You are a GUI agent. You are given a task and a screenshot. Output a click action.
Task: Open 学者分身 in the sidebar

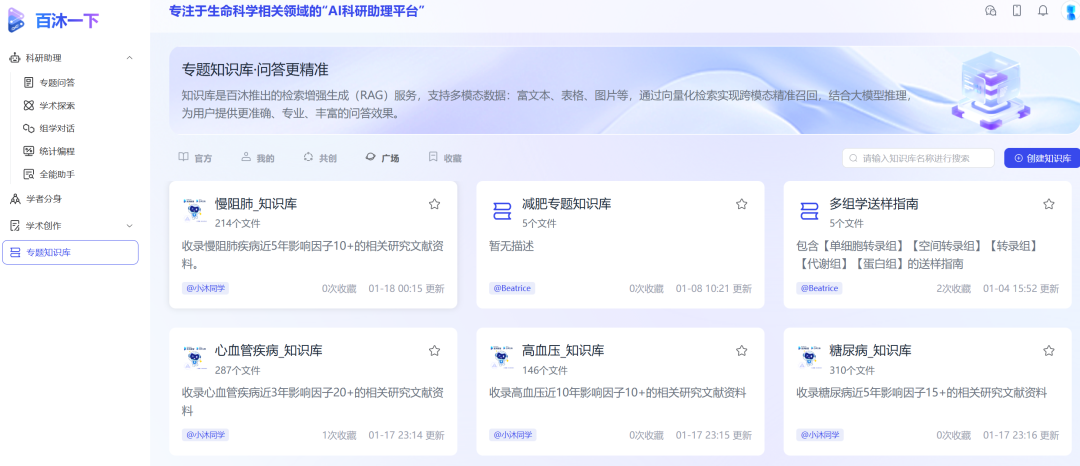[36, 199]
